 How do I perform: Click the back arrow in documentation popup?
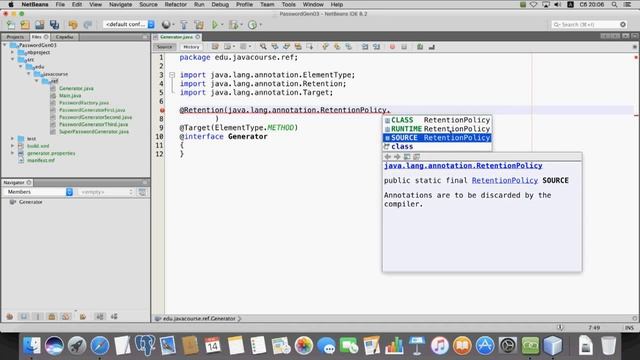[388, 157]
